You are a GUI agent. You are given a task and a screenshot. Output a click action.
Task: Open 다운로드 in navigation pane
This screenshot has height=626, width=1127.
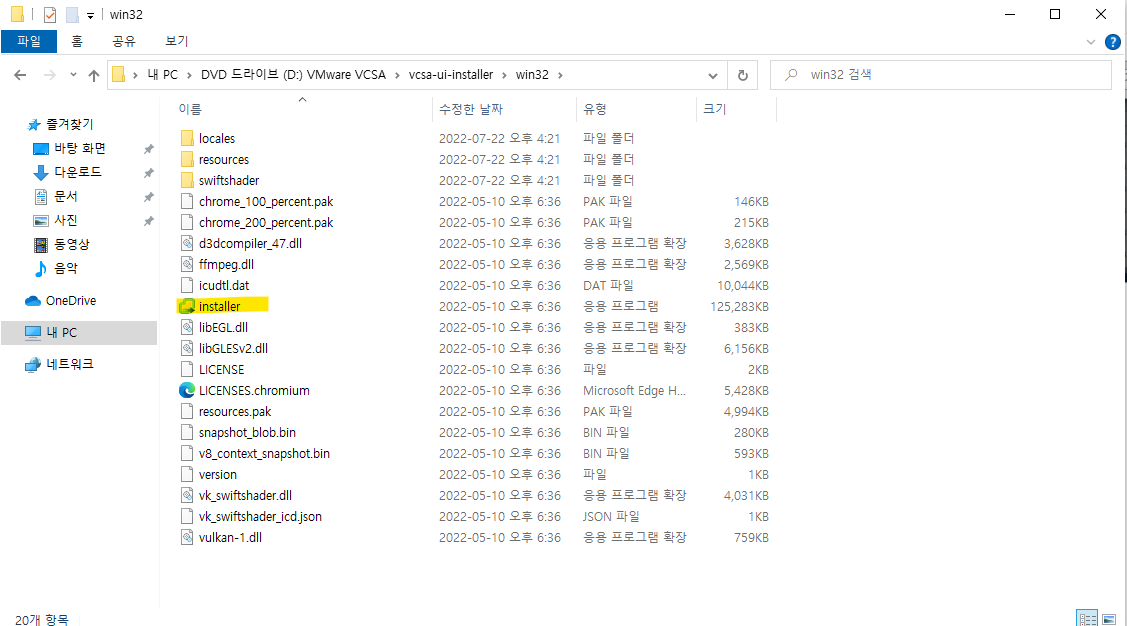(x=78, y=172)
